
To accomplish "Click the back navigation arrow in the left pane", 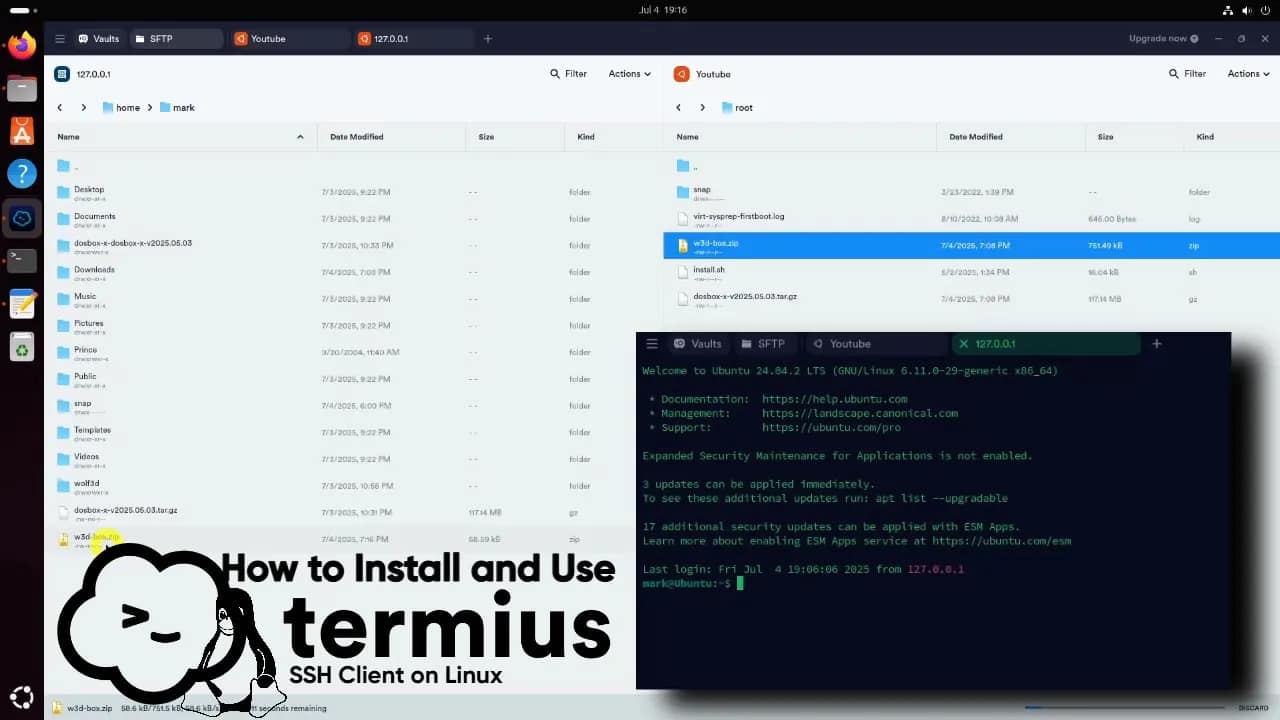I will [x=59, y=107].
